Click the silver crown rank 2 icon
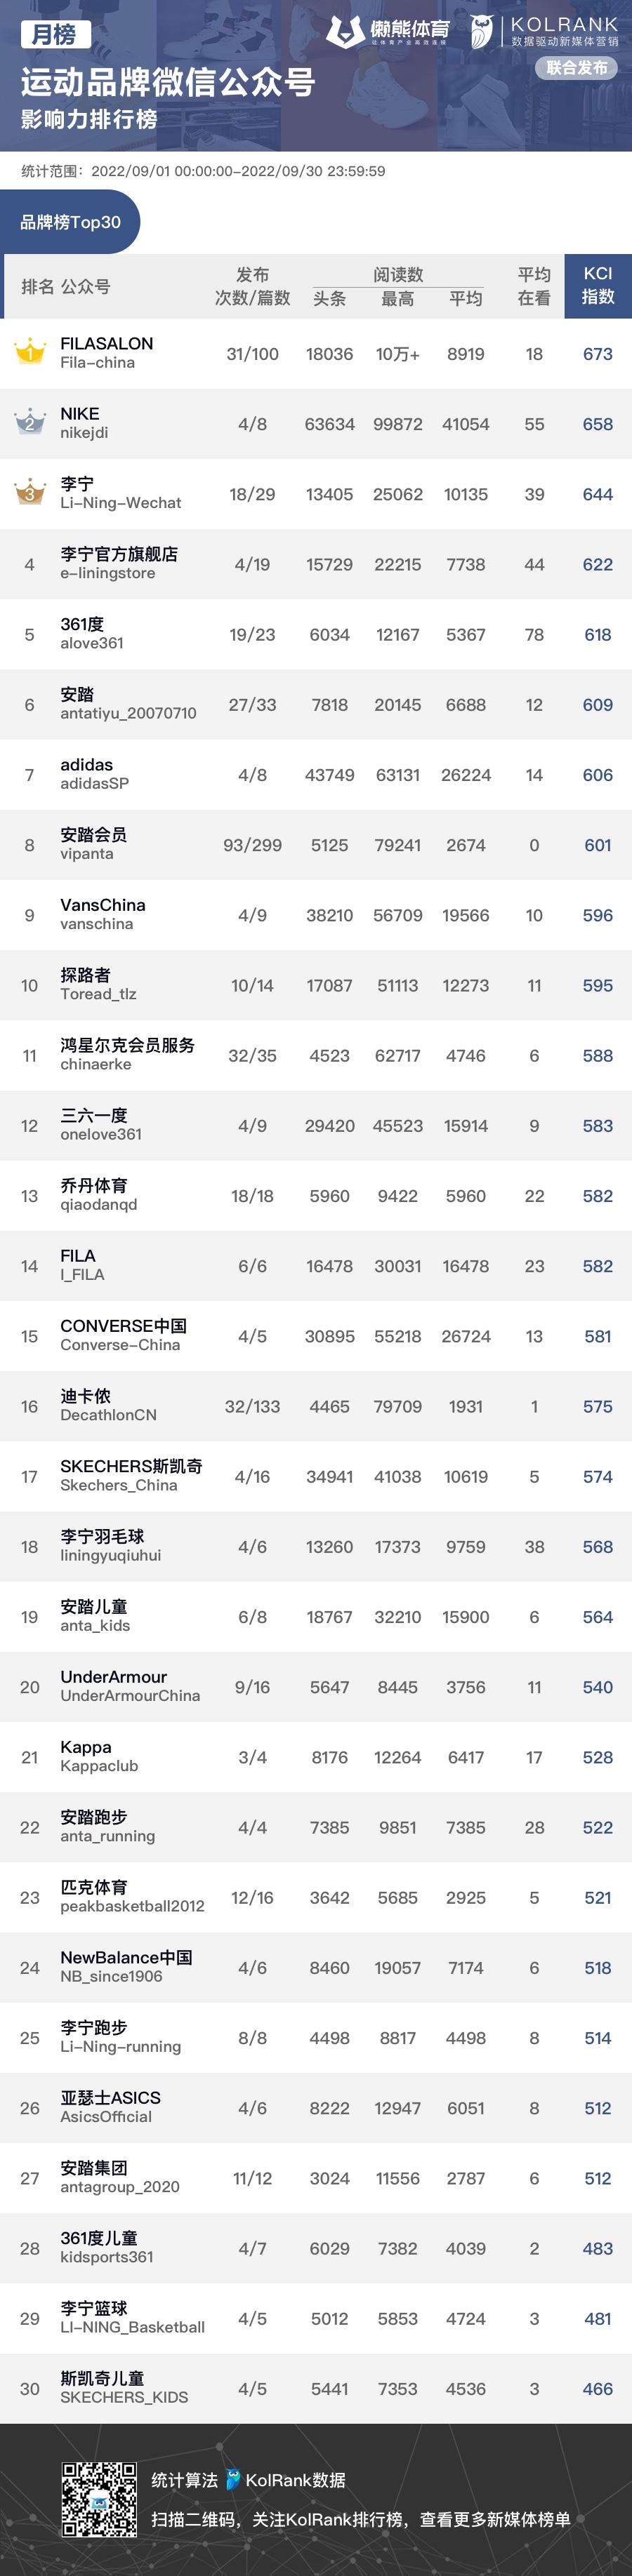The image size is (632, 2576). 30,422
